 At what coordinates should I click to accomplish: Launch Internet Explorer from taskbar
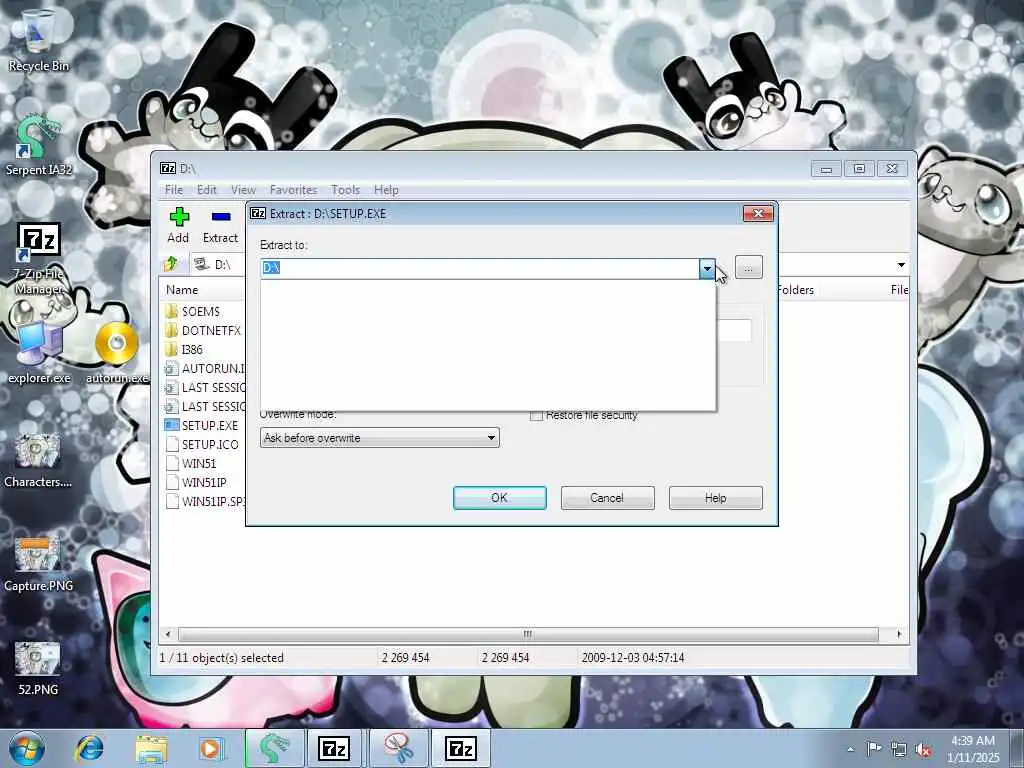[89, 749]
